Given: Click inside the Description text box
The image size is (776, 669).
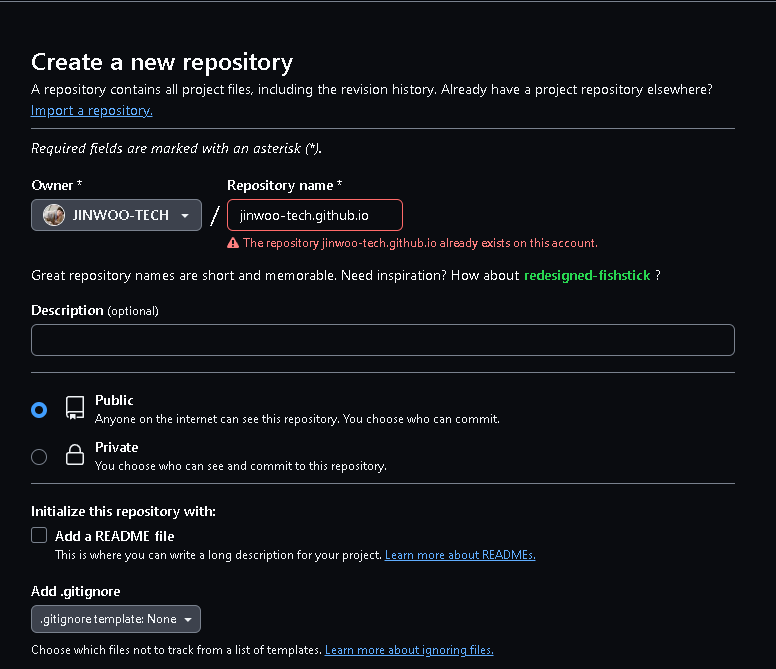Looking at the screenshot, I should [383, 340].
